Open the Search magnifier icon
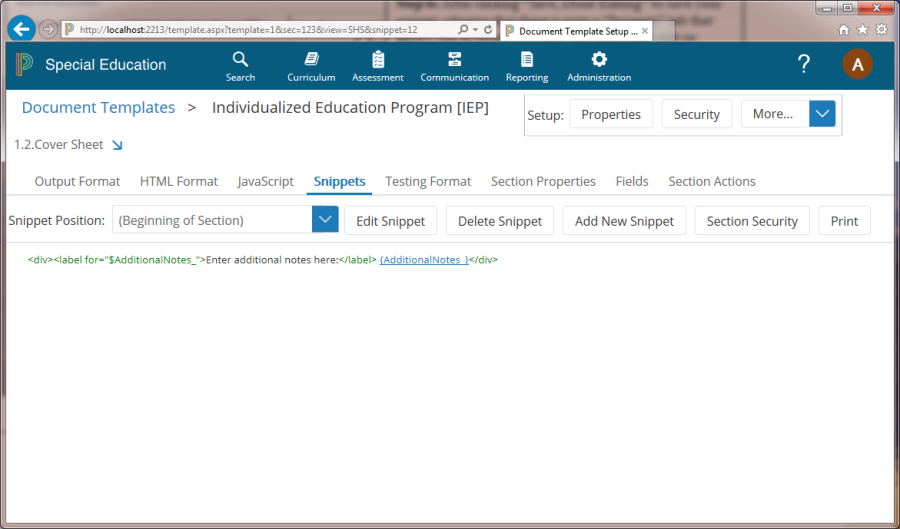 point(240,60)
